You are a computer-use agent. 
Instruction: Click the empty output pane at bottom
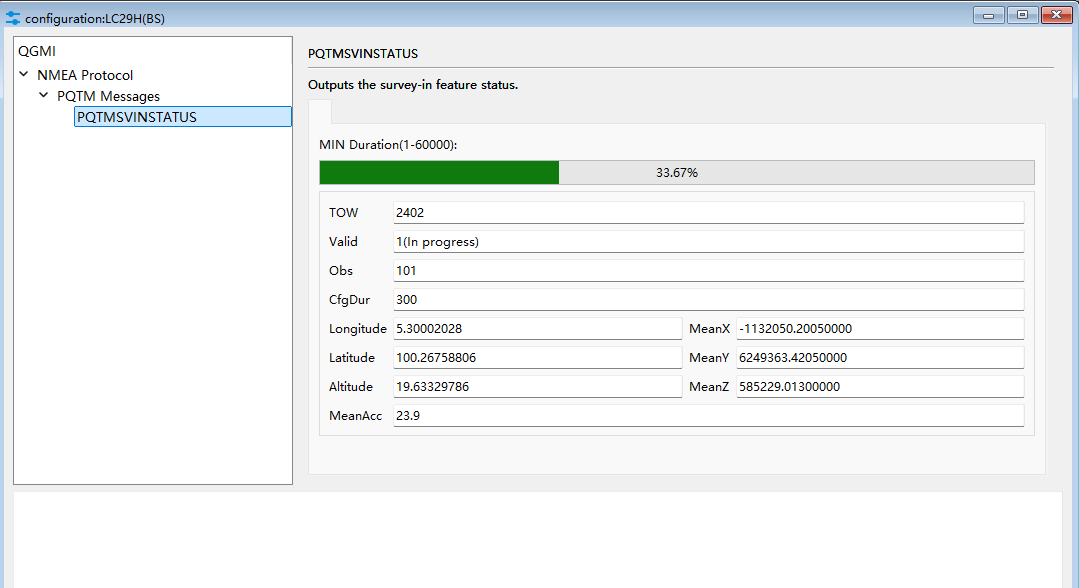[538, 540]
